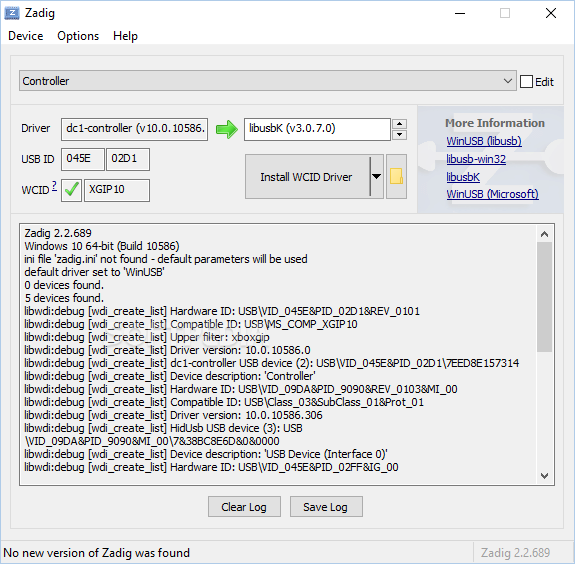
Task: Click the USB ID 02D1 product field
Action: [128, 159]
